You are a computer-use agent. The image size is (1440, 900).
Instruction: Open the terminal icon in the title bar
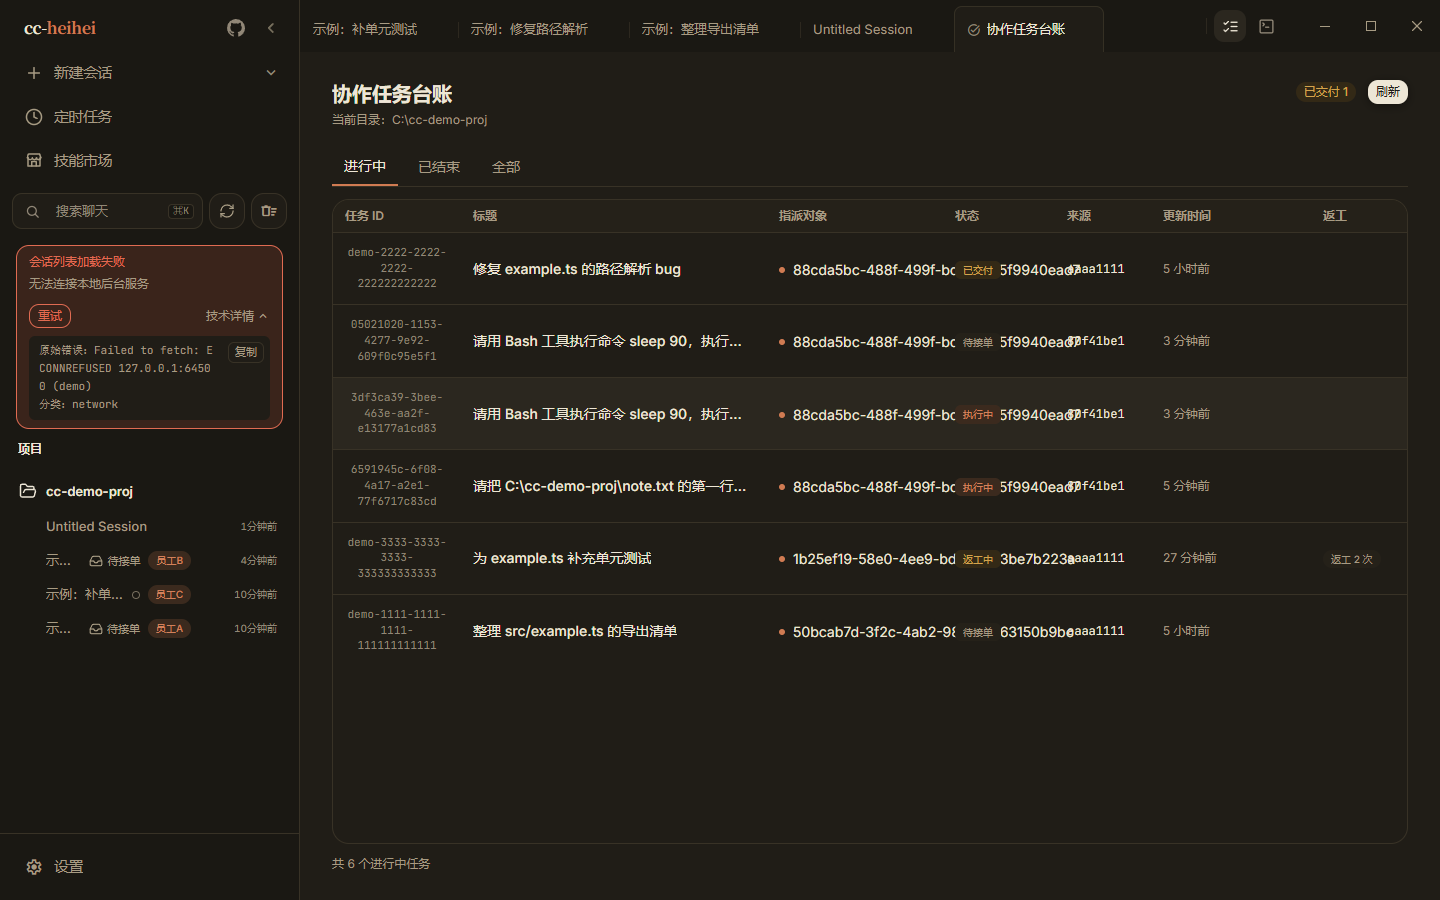(x=1267, y=27)
